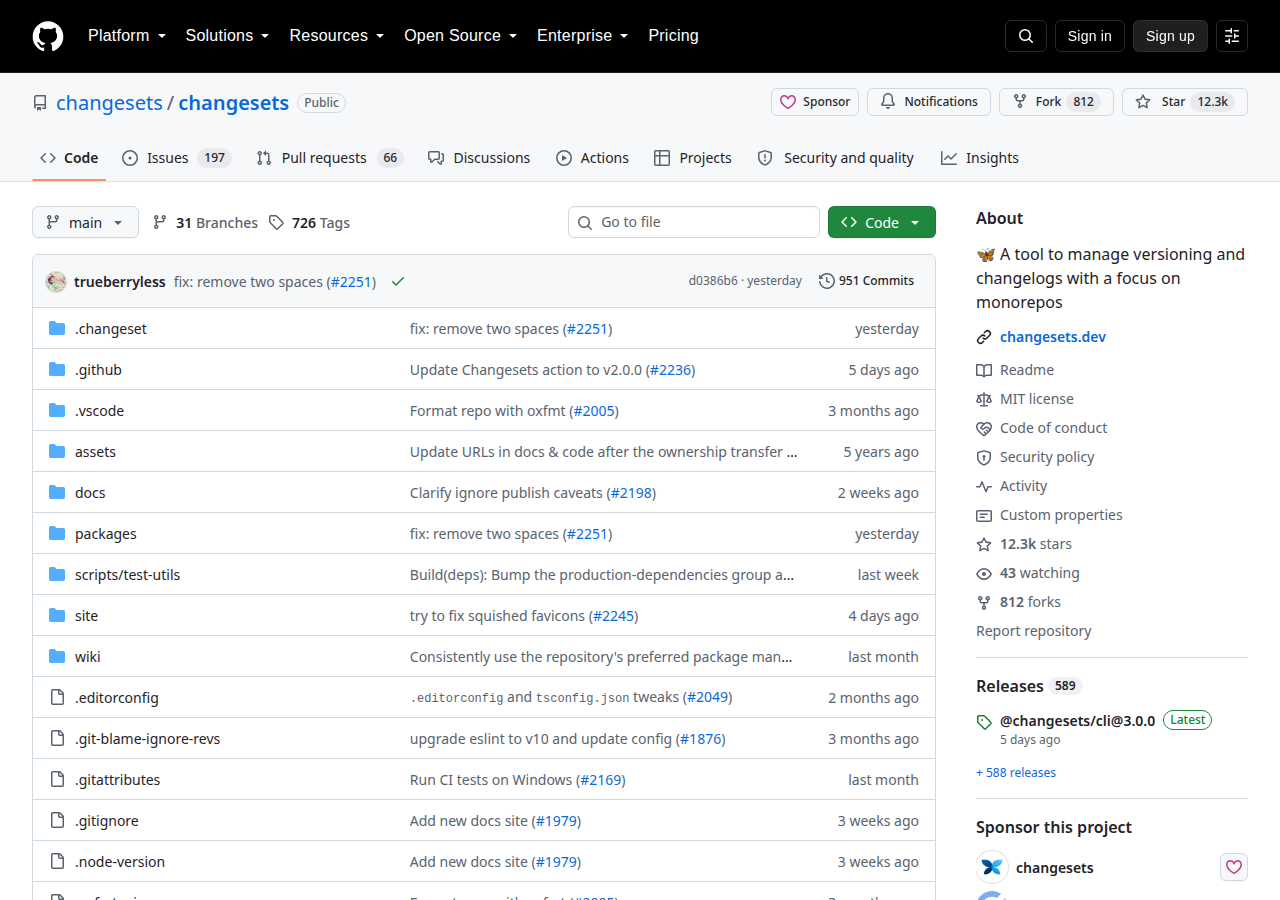Click the Sign up button
The image size is (1280, 900).
coord(1170,36)
